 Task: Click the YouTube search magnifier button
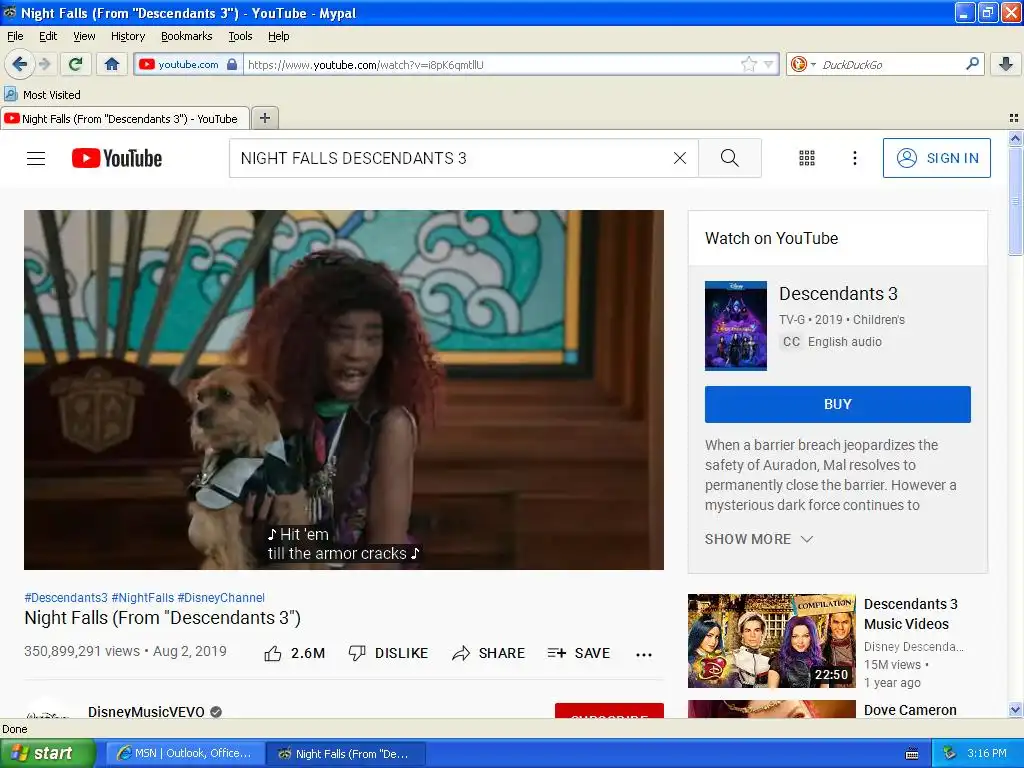point(729,158)
